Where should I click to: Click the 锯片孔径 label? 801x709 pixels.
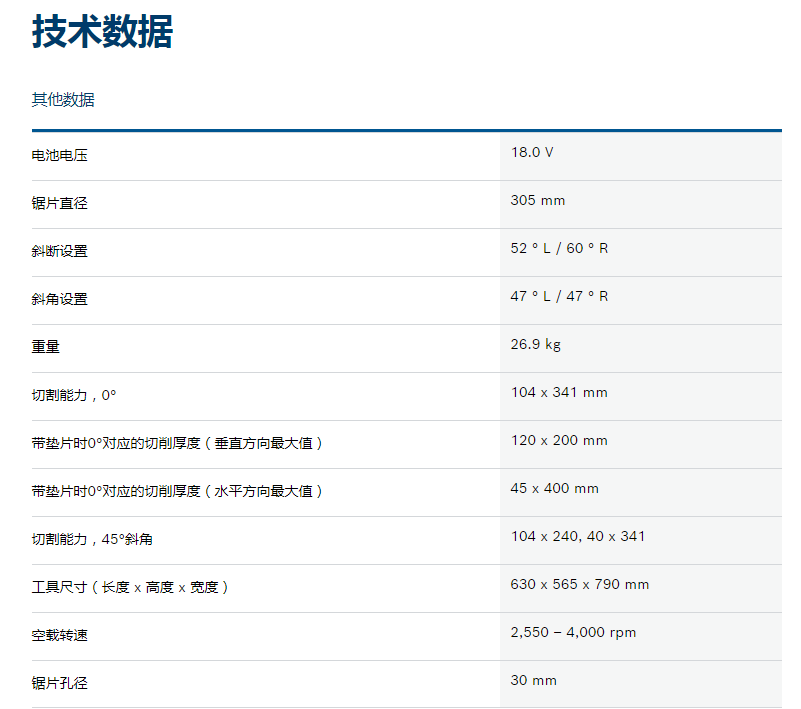click(x=59, y=683)
